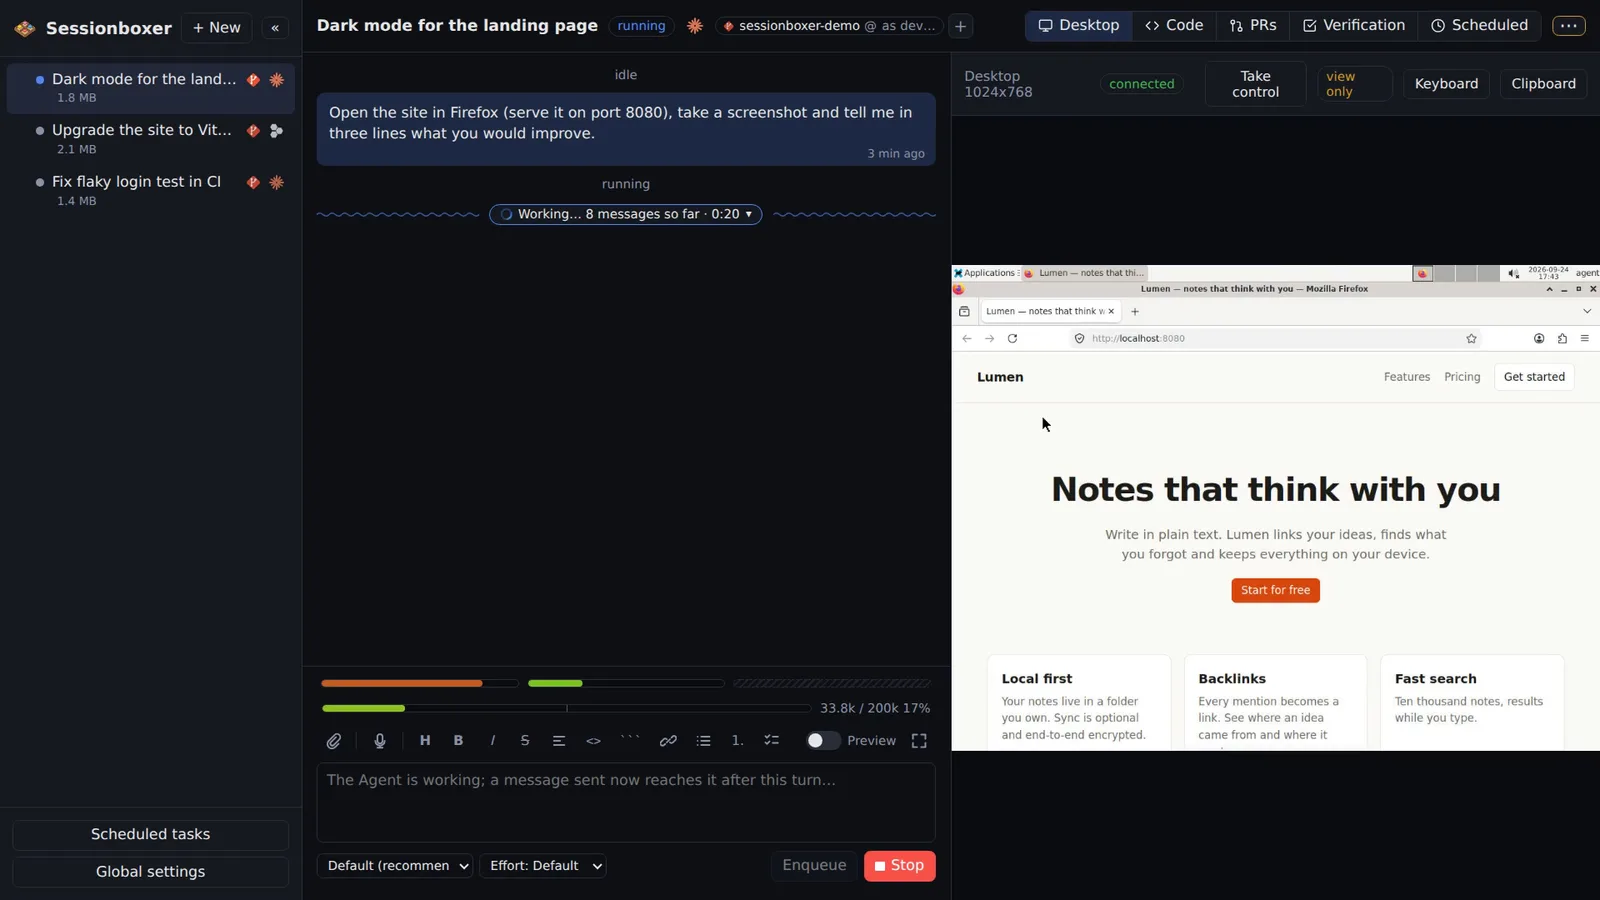Attach a file with the paperclip icon
1600x900 pixels.
click(x=334, y=741)
